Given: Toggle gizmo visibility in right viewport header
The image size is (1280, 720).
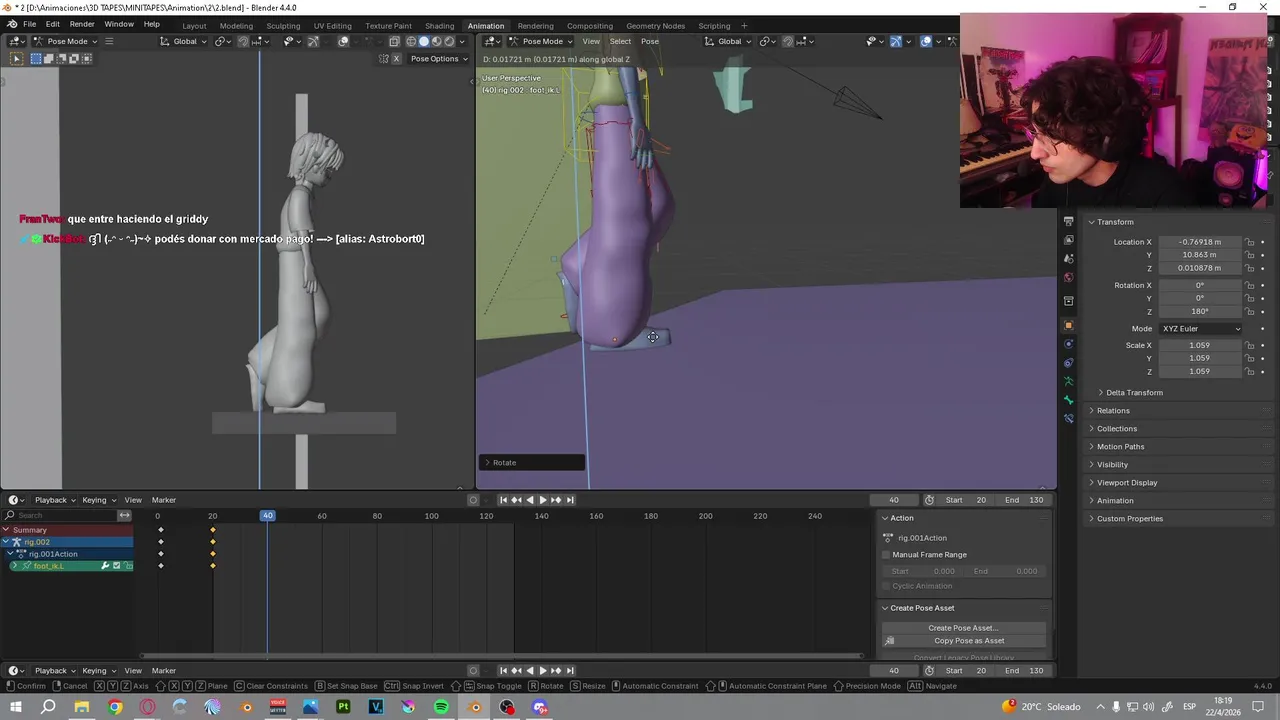Looking at the screenshot, I should tap(895, 41).
